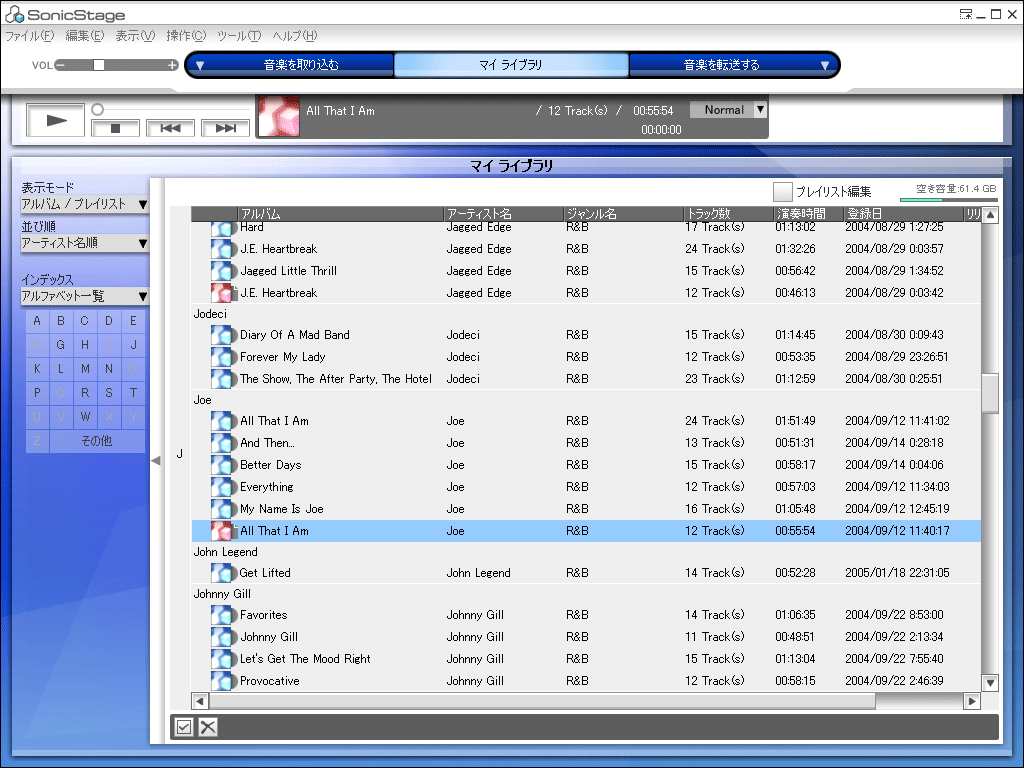Decrease volume with the minus icon
Screen dimensions: 1024x768
click(60, 65)
